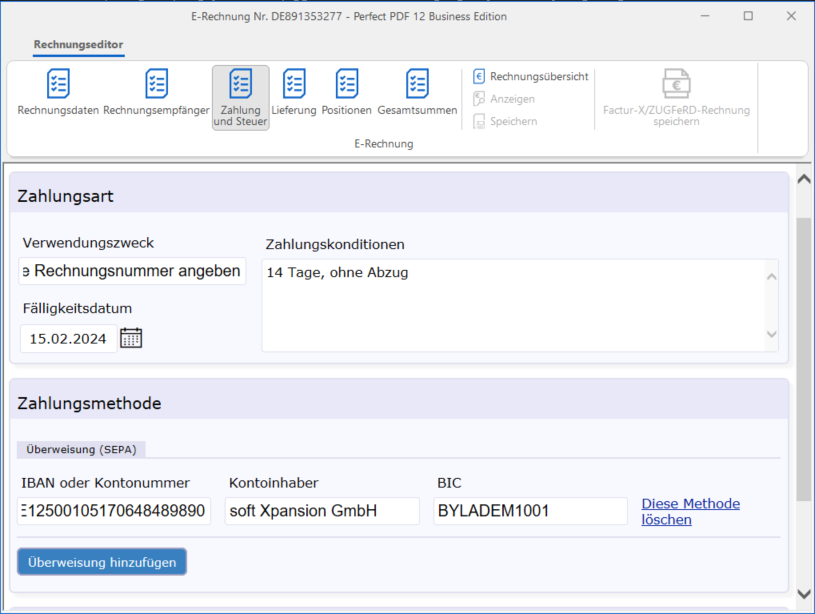Select the Überweisung (SEPA) tab
The image size is (815, 614).
pyautogui.click(x=81, y=449)
